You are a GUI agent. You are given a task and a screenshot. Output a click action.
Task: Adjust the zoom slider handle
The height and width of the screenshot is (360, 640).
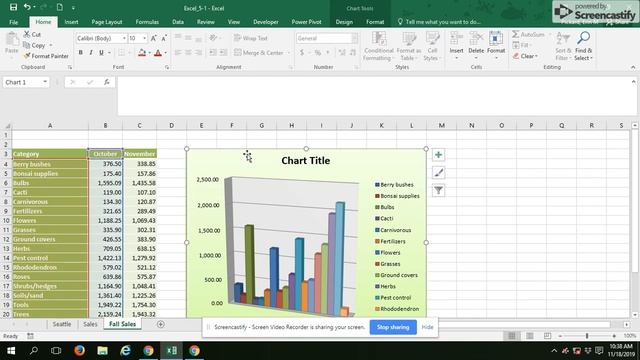click(587, 336)
